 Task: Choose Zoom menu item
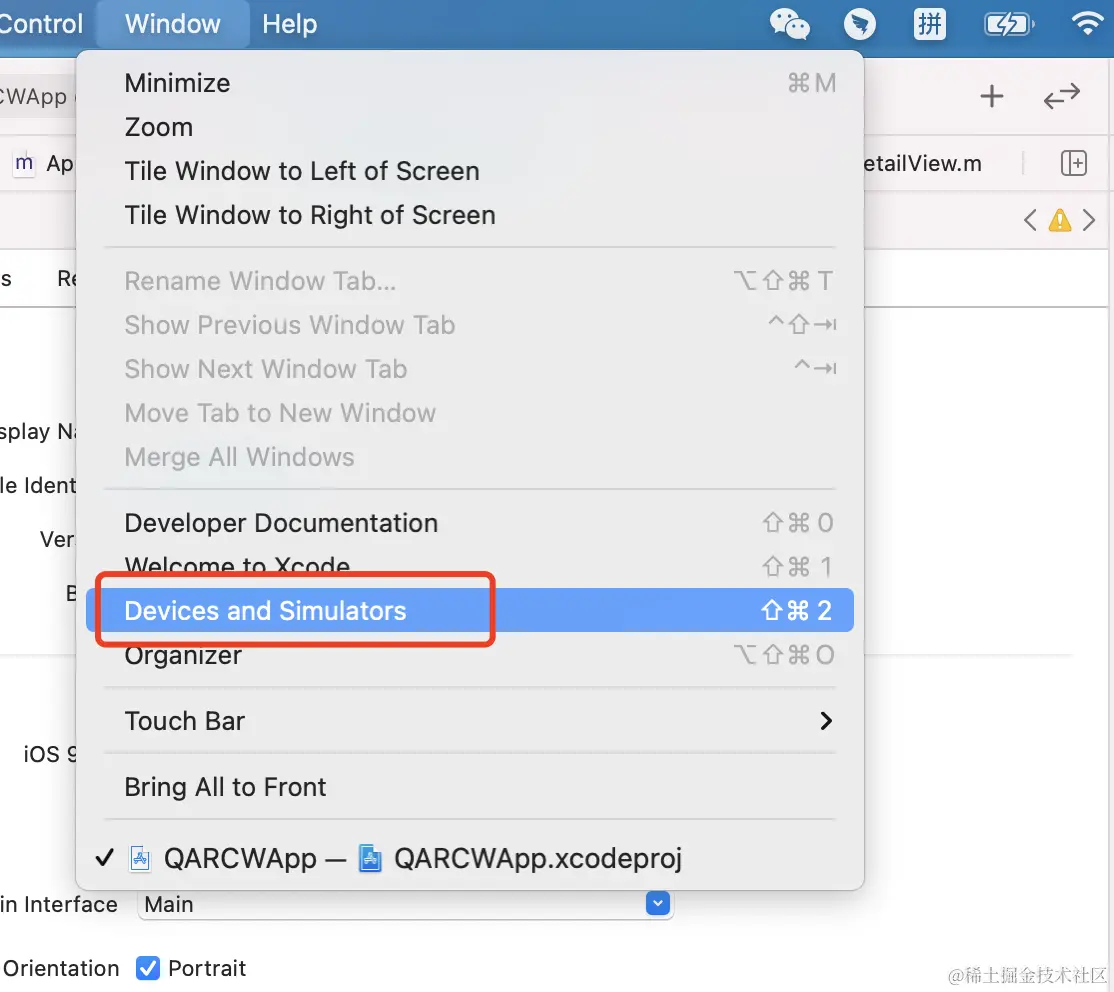[x=470, y=127]
